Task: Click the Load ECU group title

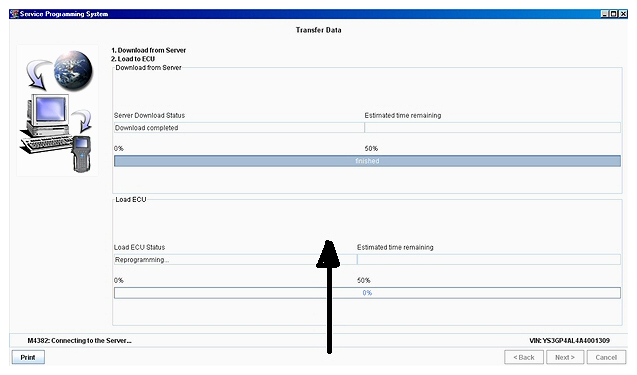Action: 131,199
